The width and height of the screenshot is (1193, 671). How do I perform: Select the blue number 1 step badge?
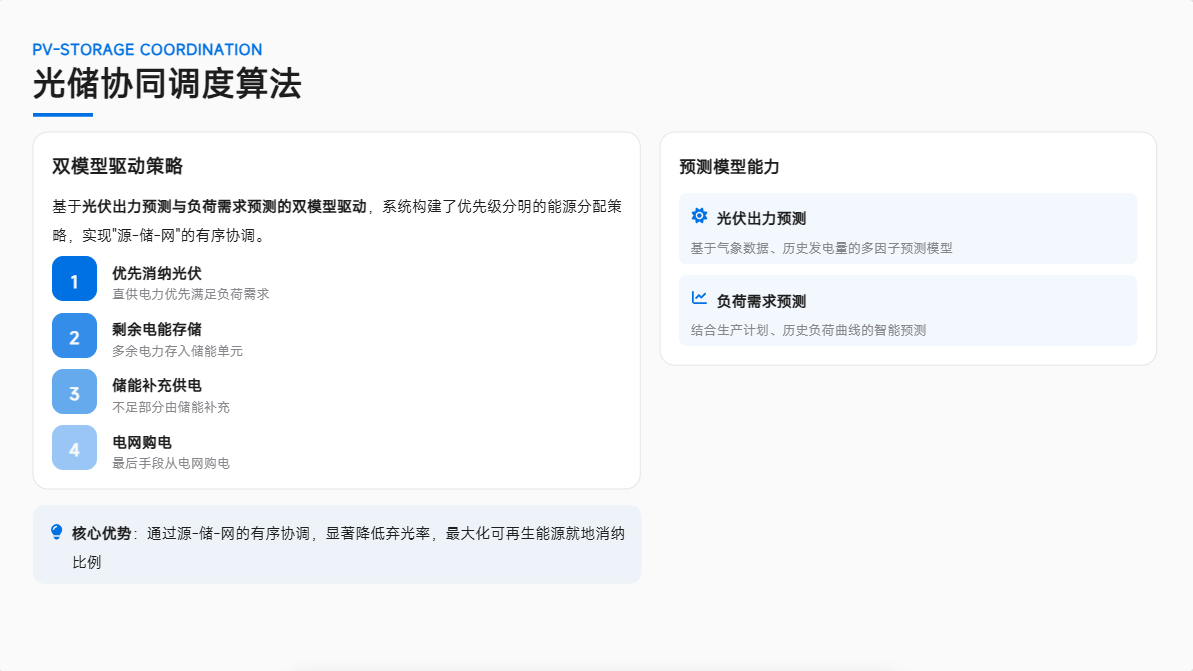[x=75, y=279]
